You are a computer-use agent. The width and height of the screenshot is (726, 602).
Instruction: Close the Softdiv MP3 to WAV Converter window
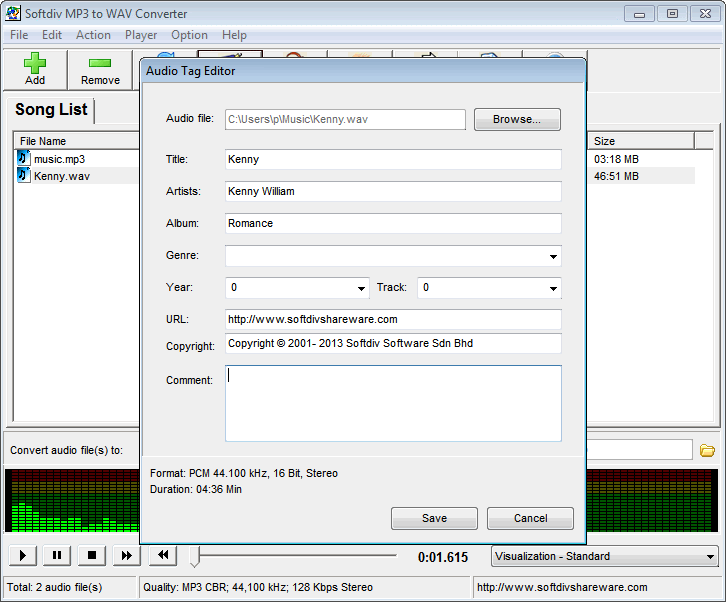[x=705, y=14]
